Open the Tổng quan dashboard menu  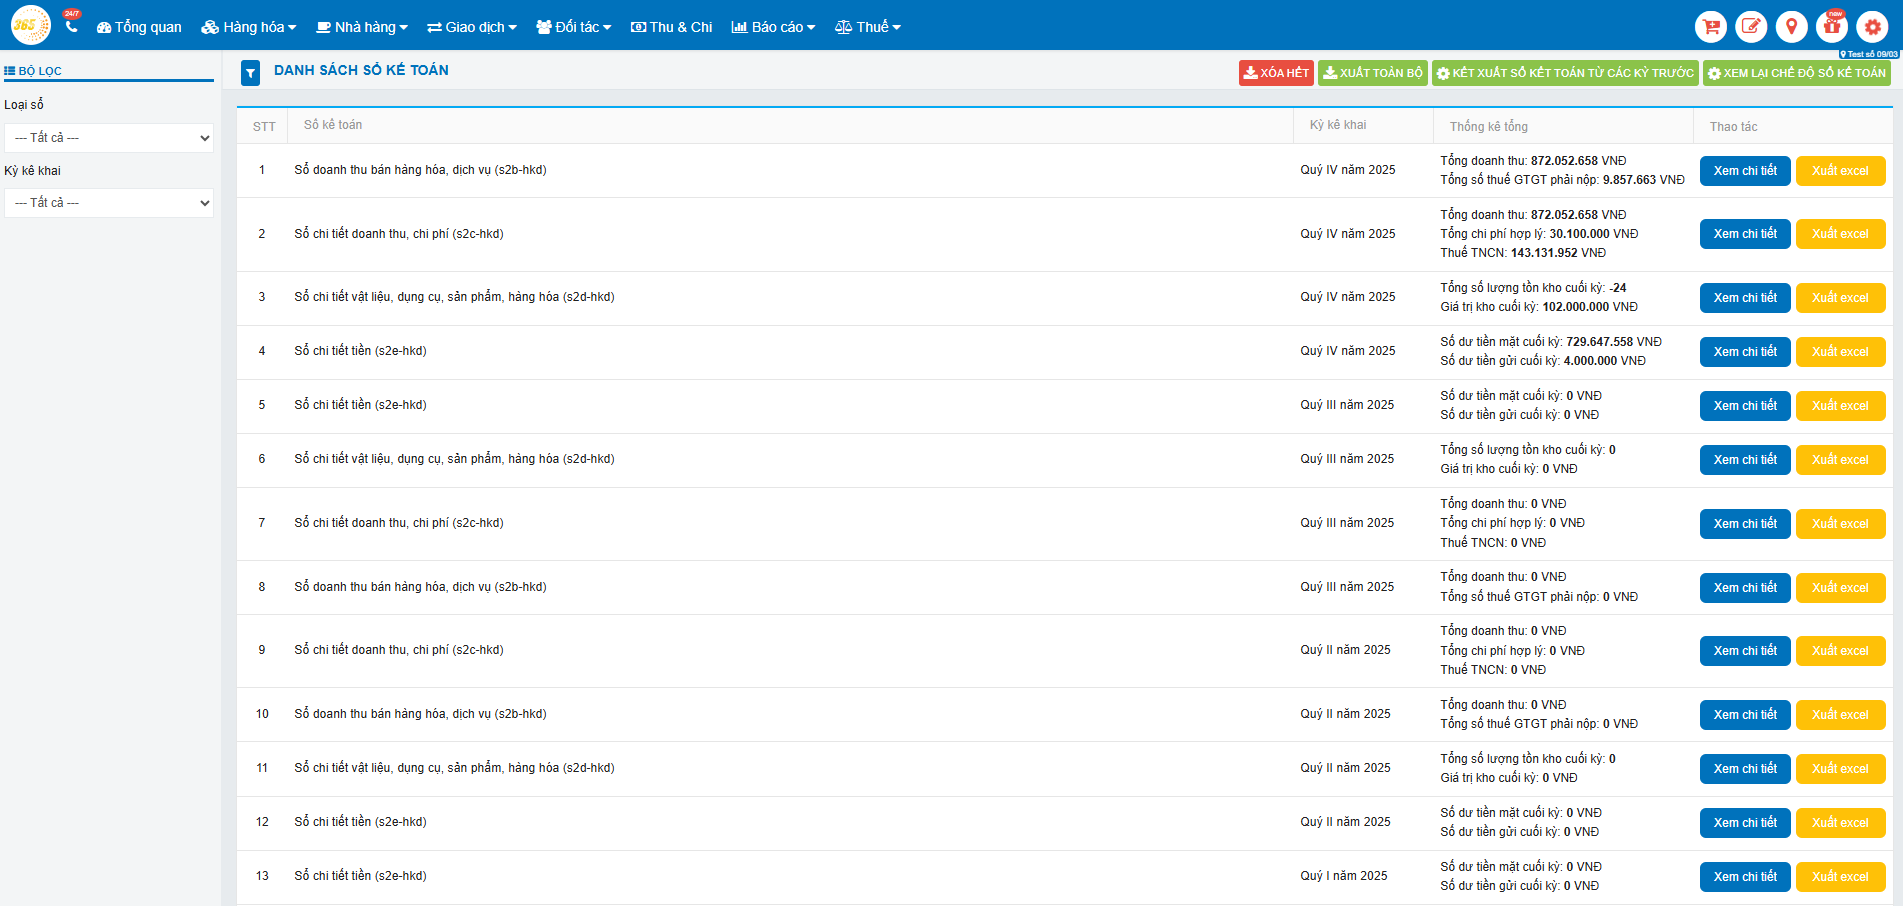(x=139, y=27)
